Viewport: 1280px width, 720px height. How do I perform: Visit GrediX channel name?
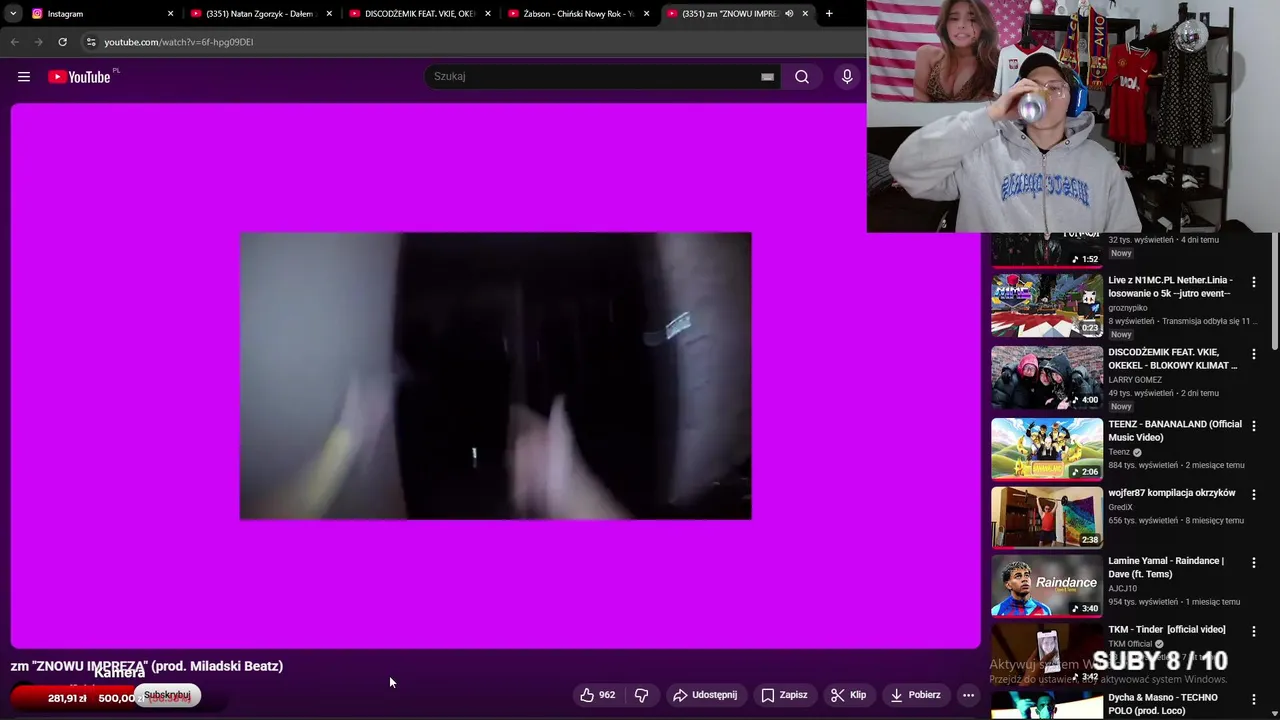1121,507
